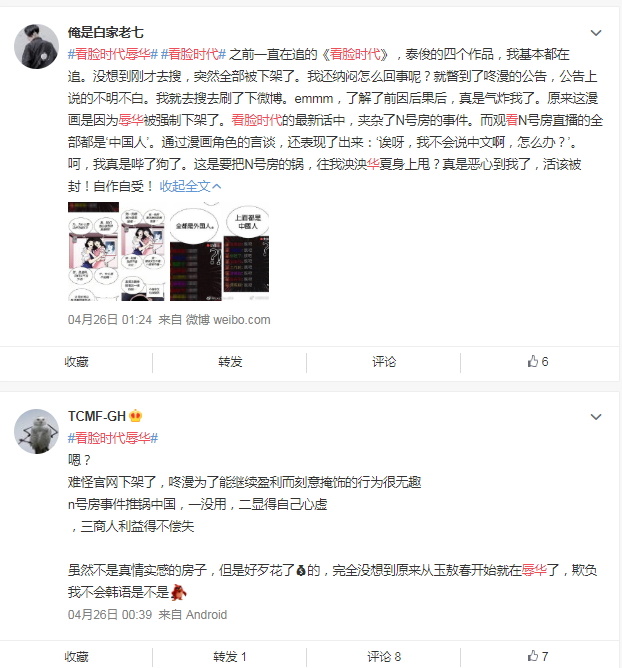Like the TCMF-GH post with 7 likes

point(538,656)
